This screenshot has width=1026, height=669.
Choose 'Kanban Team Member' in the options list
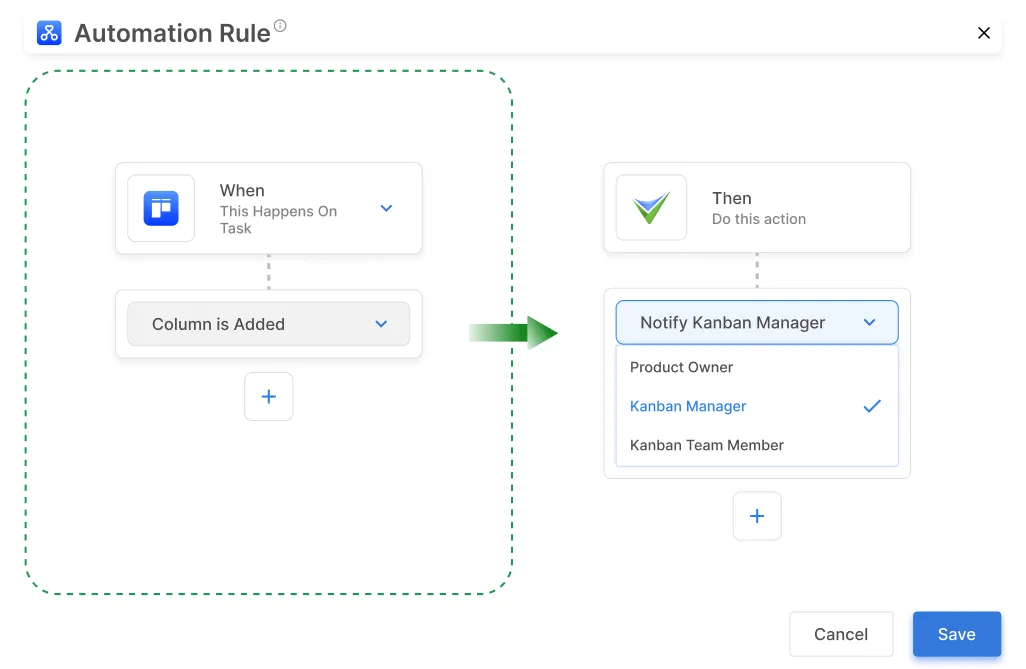click(706, 445)
